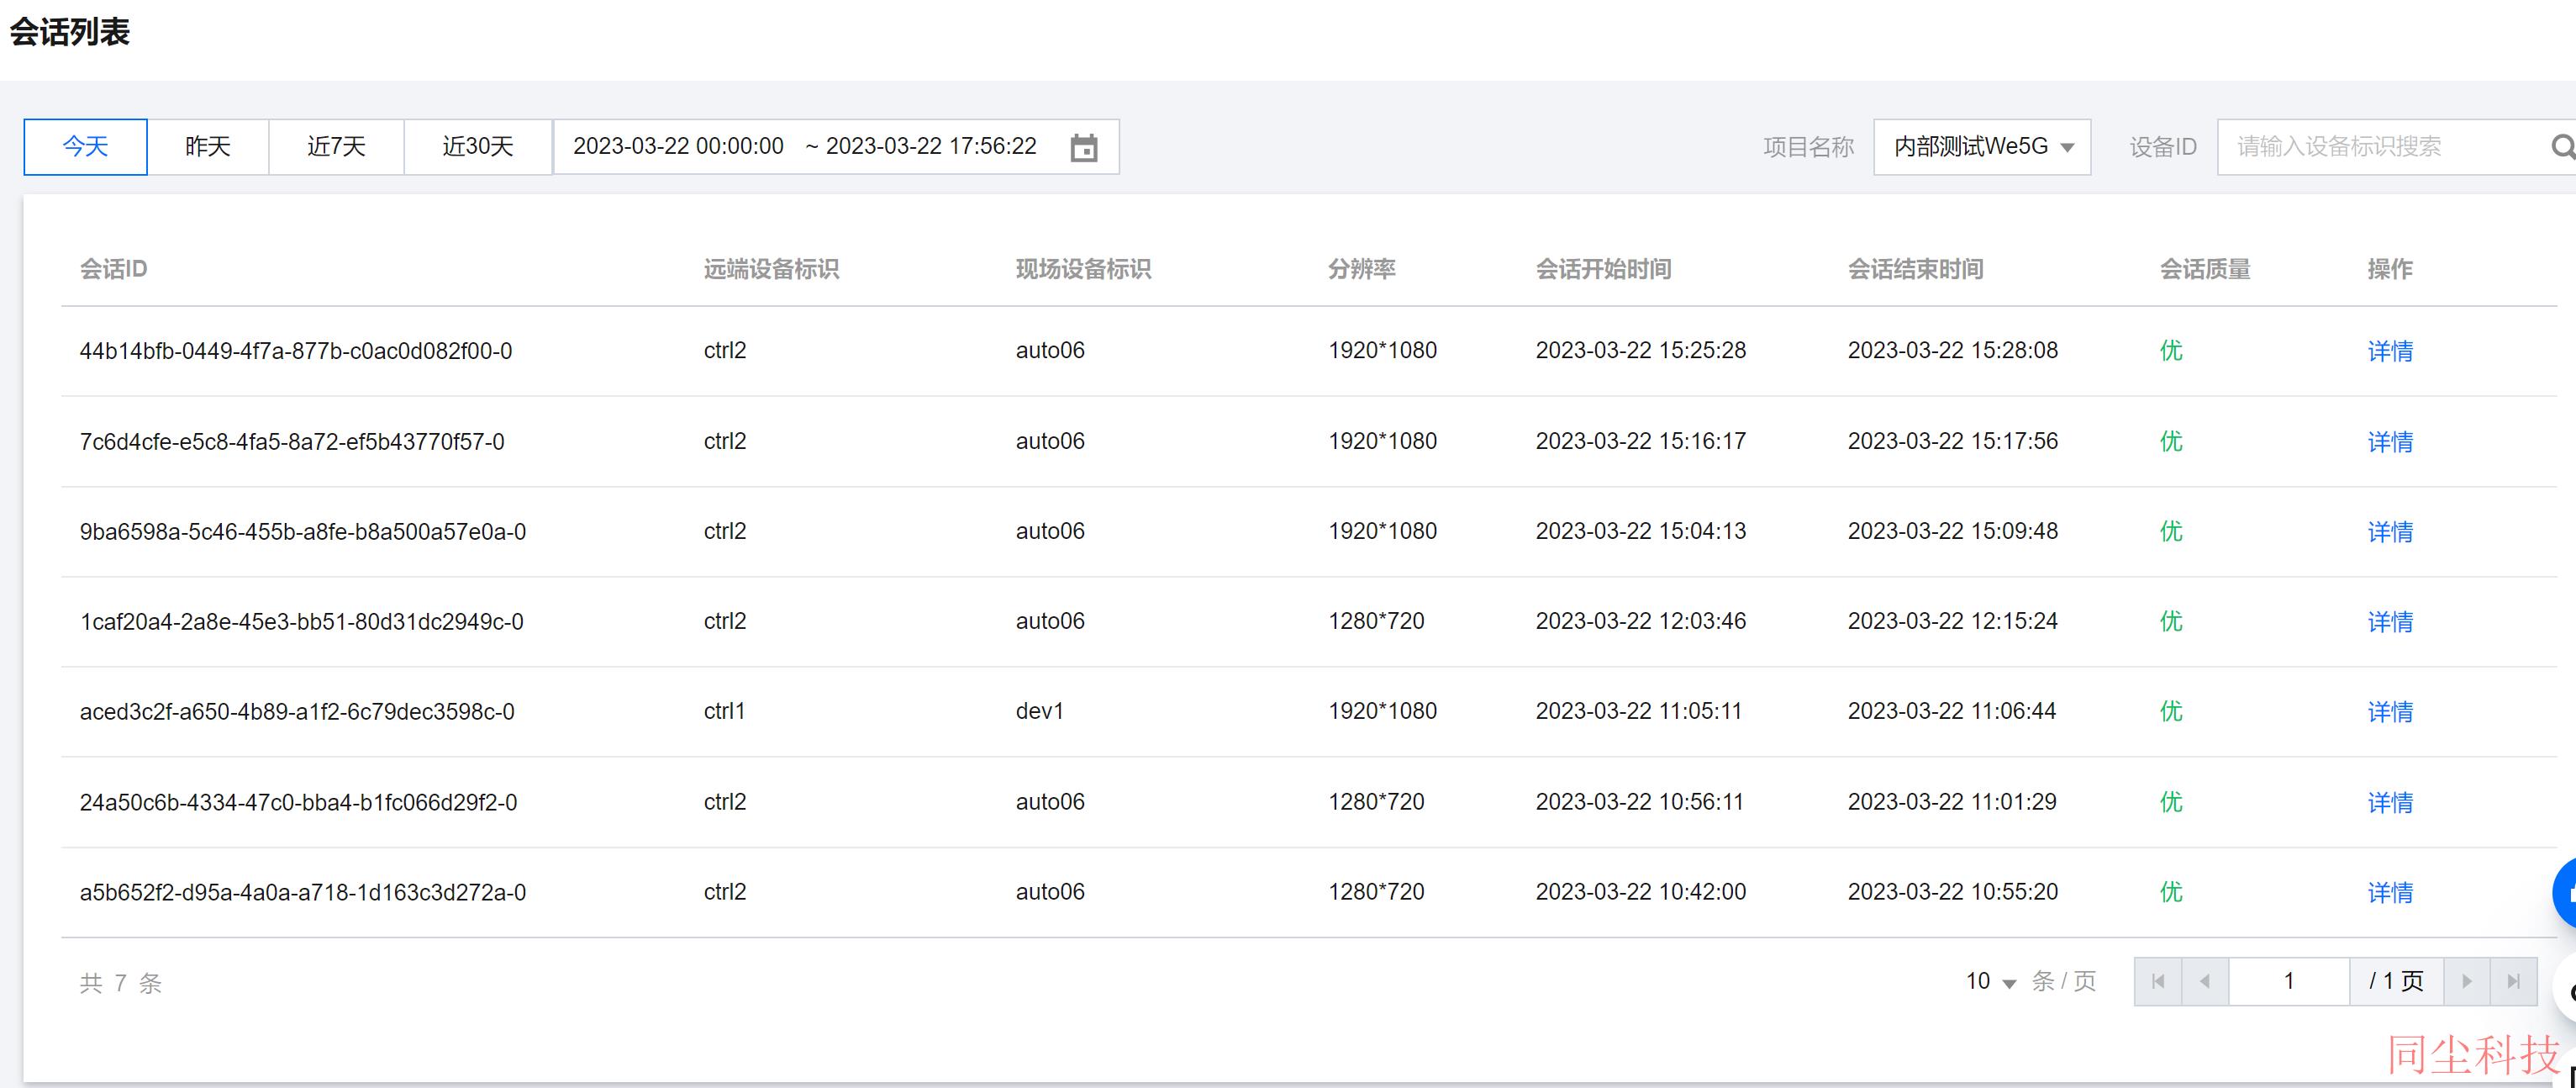Click session ID 1caf20a4-2a8e-45e3-bb51-80d31dc2949c-0
Viewport: 2576px width, 1088px height.
[302, 622]
